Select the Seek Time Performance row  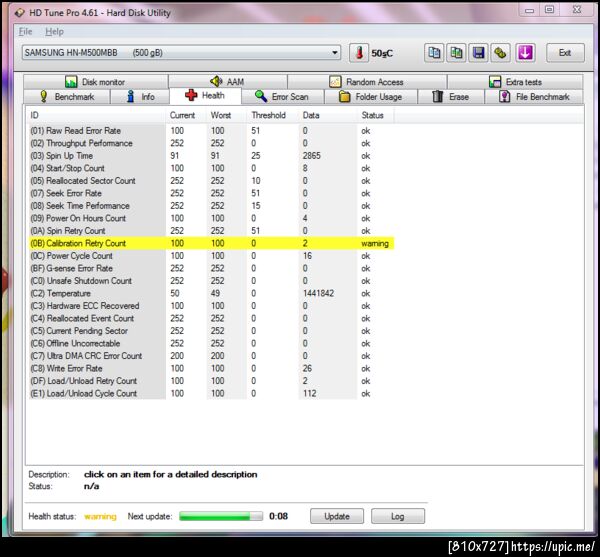(211, 206)
